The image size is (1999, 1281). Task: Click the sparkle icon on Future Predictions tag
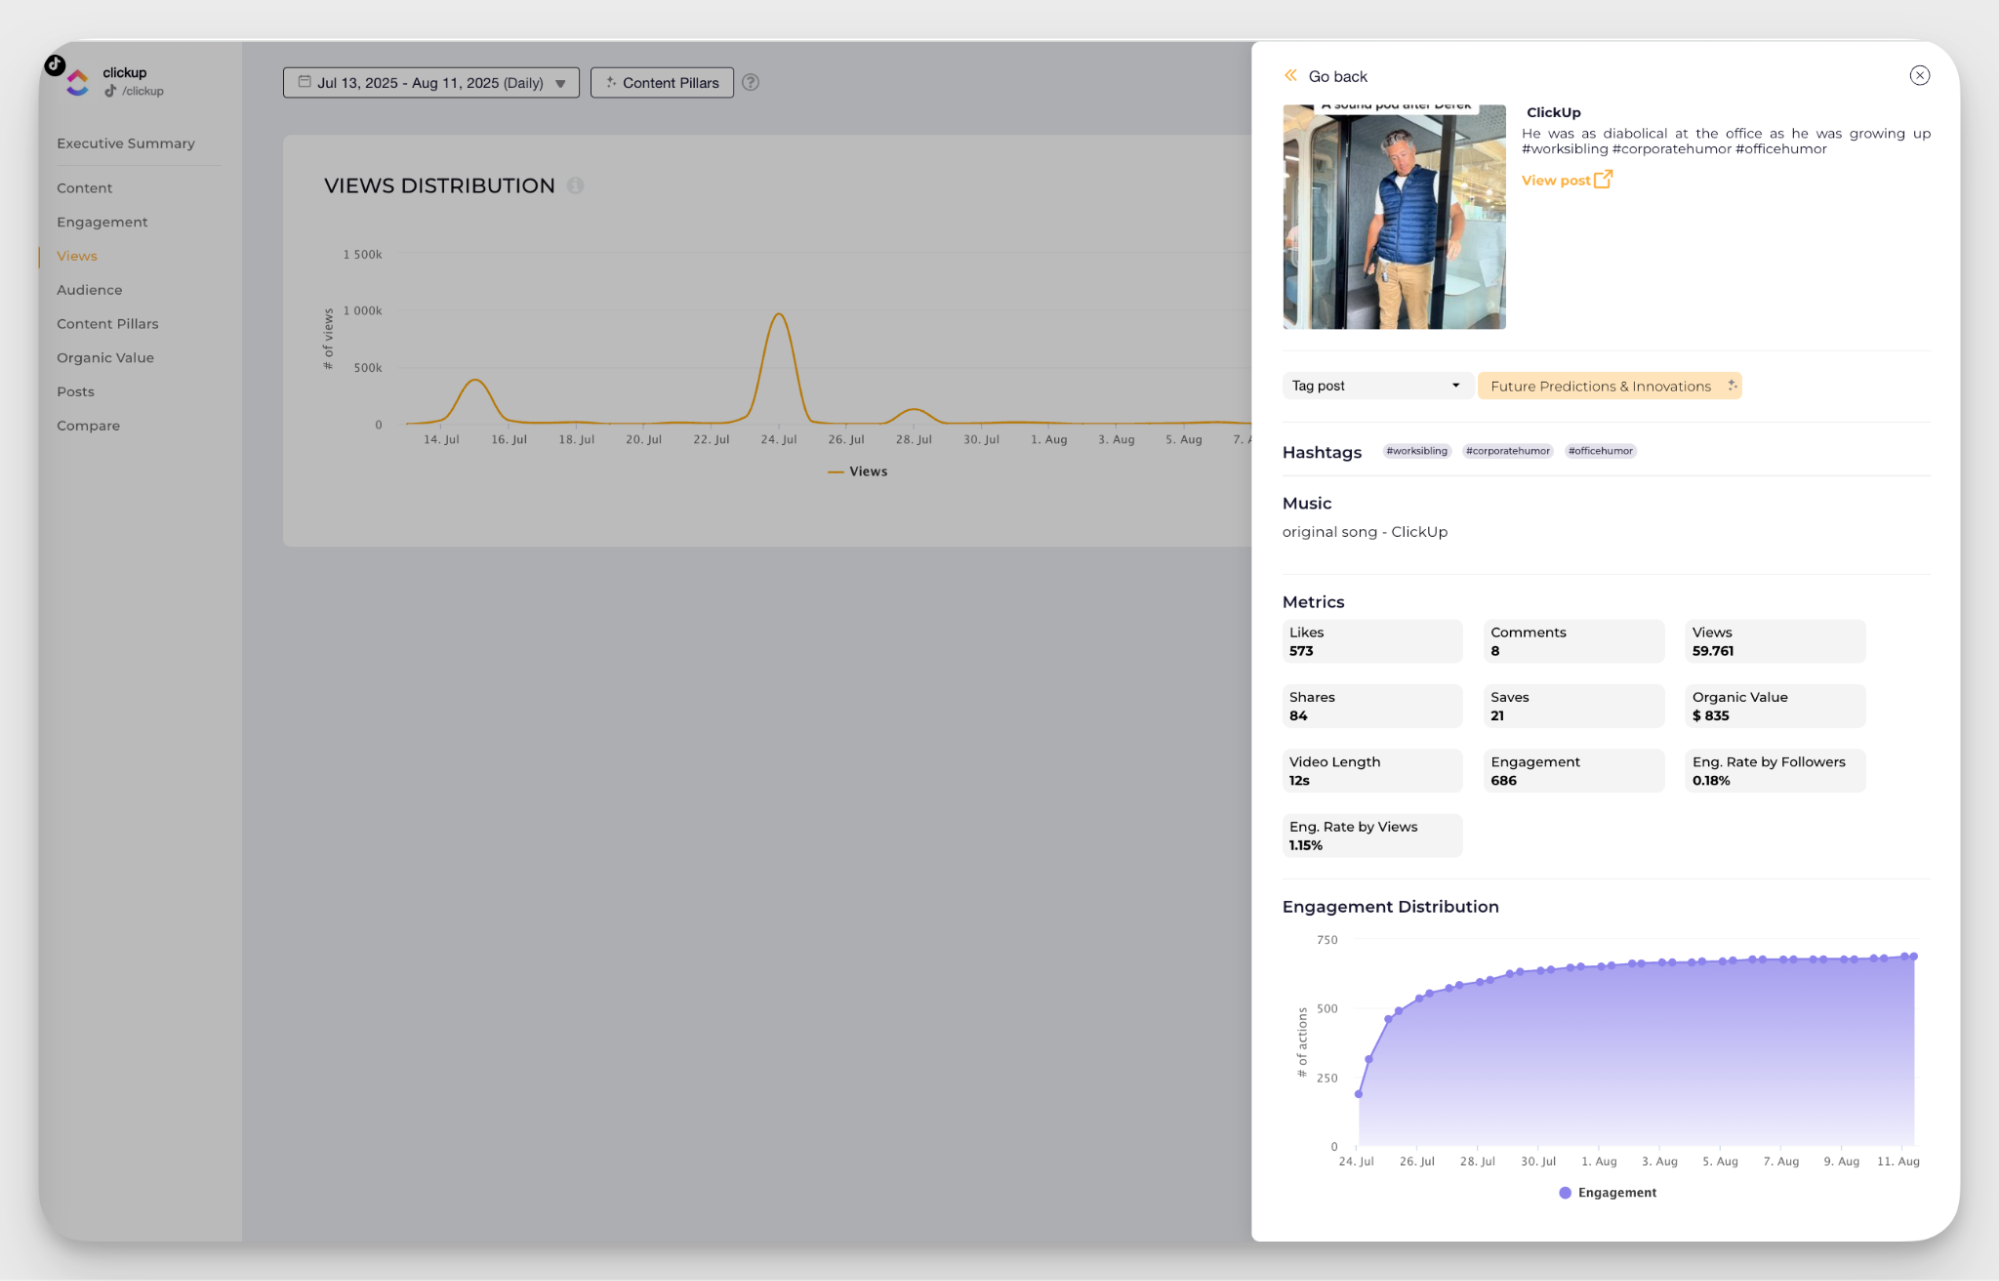point(1732,386)
